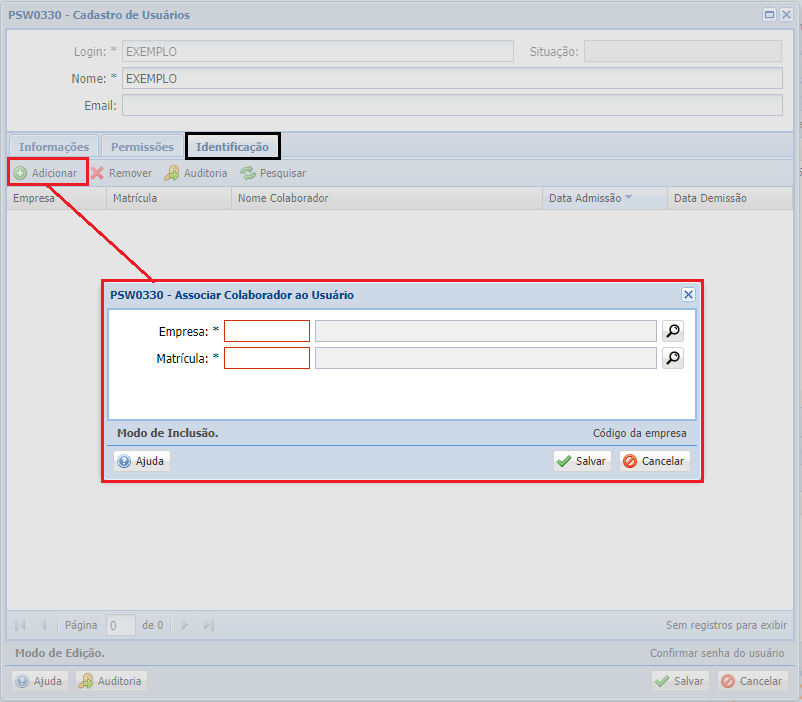Save the collaborator association with Salvar
This screenshot has width=802, height=702.
pyautogui.click(x=582, y=461)
